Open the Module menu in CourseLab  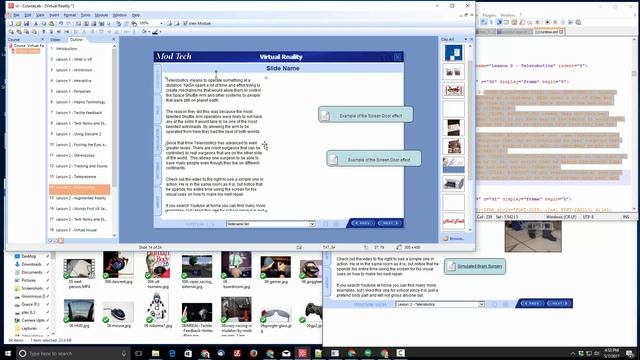pyautogui.click(x=101, y=15)
